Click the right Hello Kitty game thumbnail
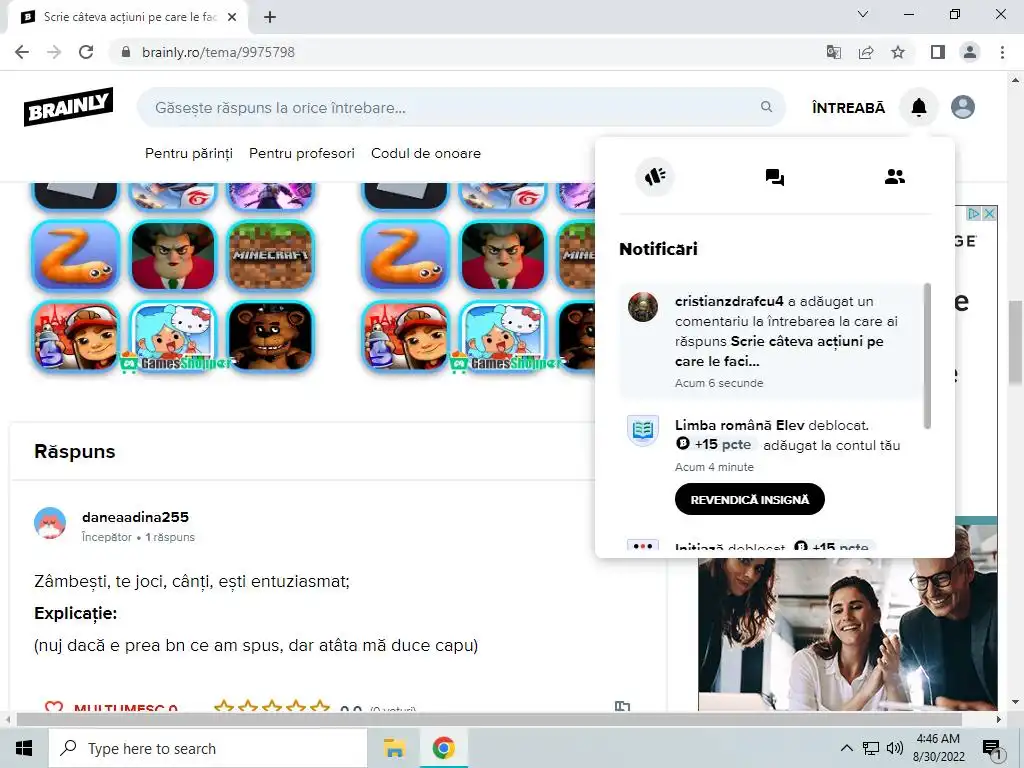The height and width of the screenshot is (768, 1024). [x=502, y=336]
